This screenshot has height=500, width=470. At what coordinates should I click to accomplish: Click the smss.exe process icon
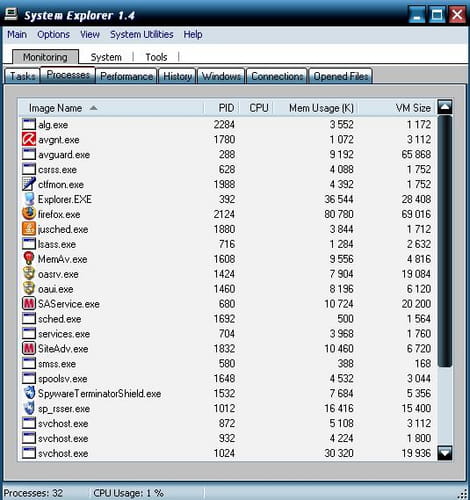[29, 363]
